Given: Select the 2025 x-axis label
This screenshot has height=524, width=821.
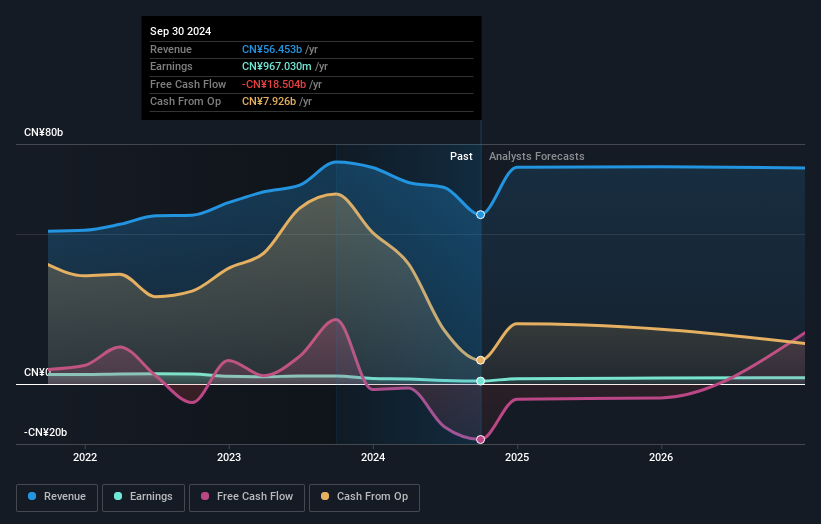Looking at the screenshot, I should (x=517, y=457).
